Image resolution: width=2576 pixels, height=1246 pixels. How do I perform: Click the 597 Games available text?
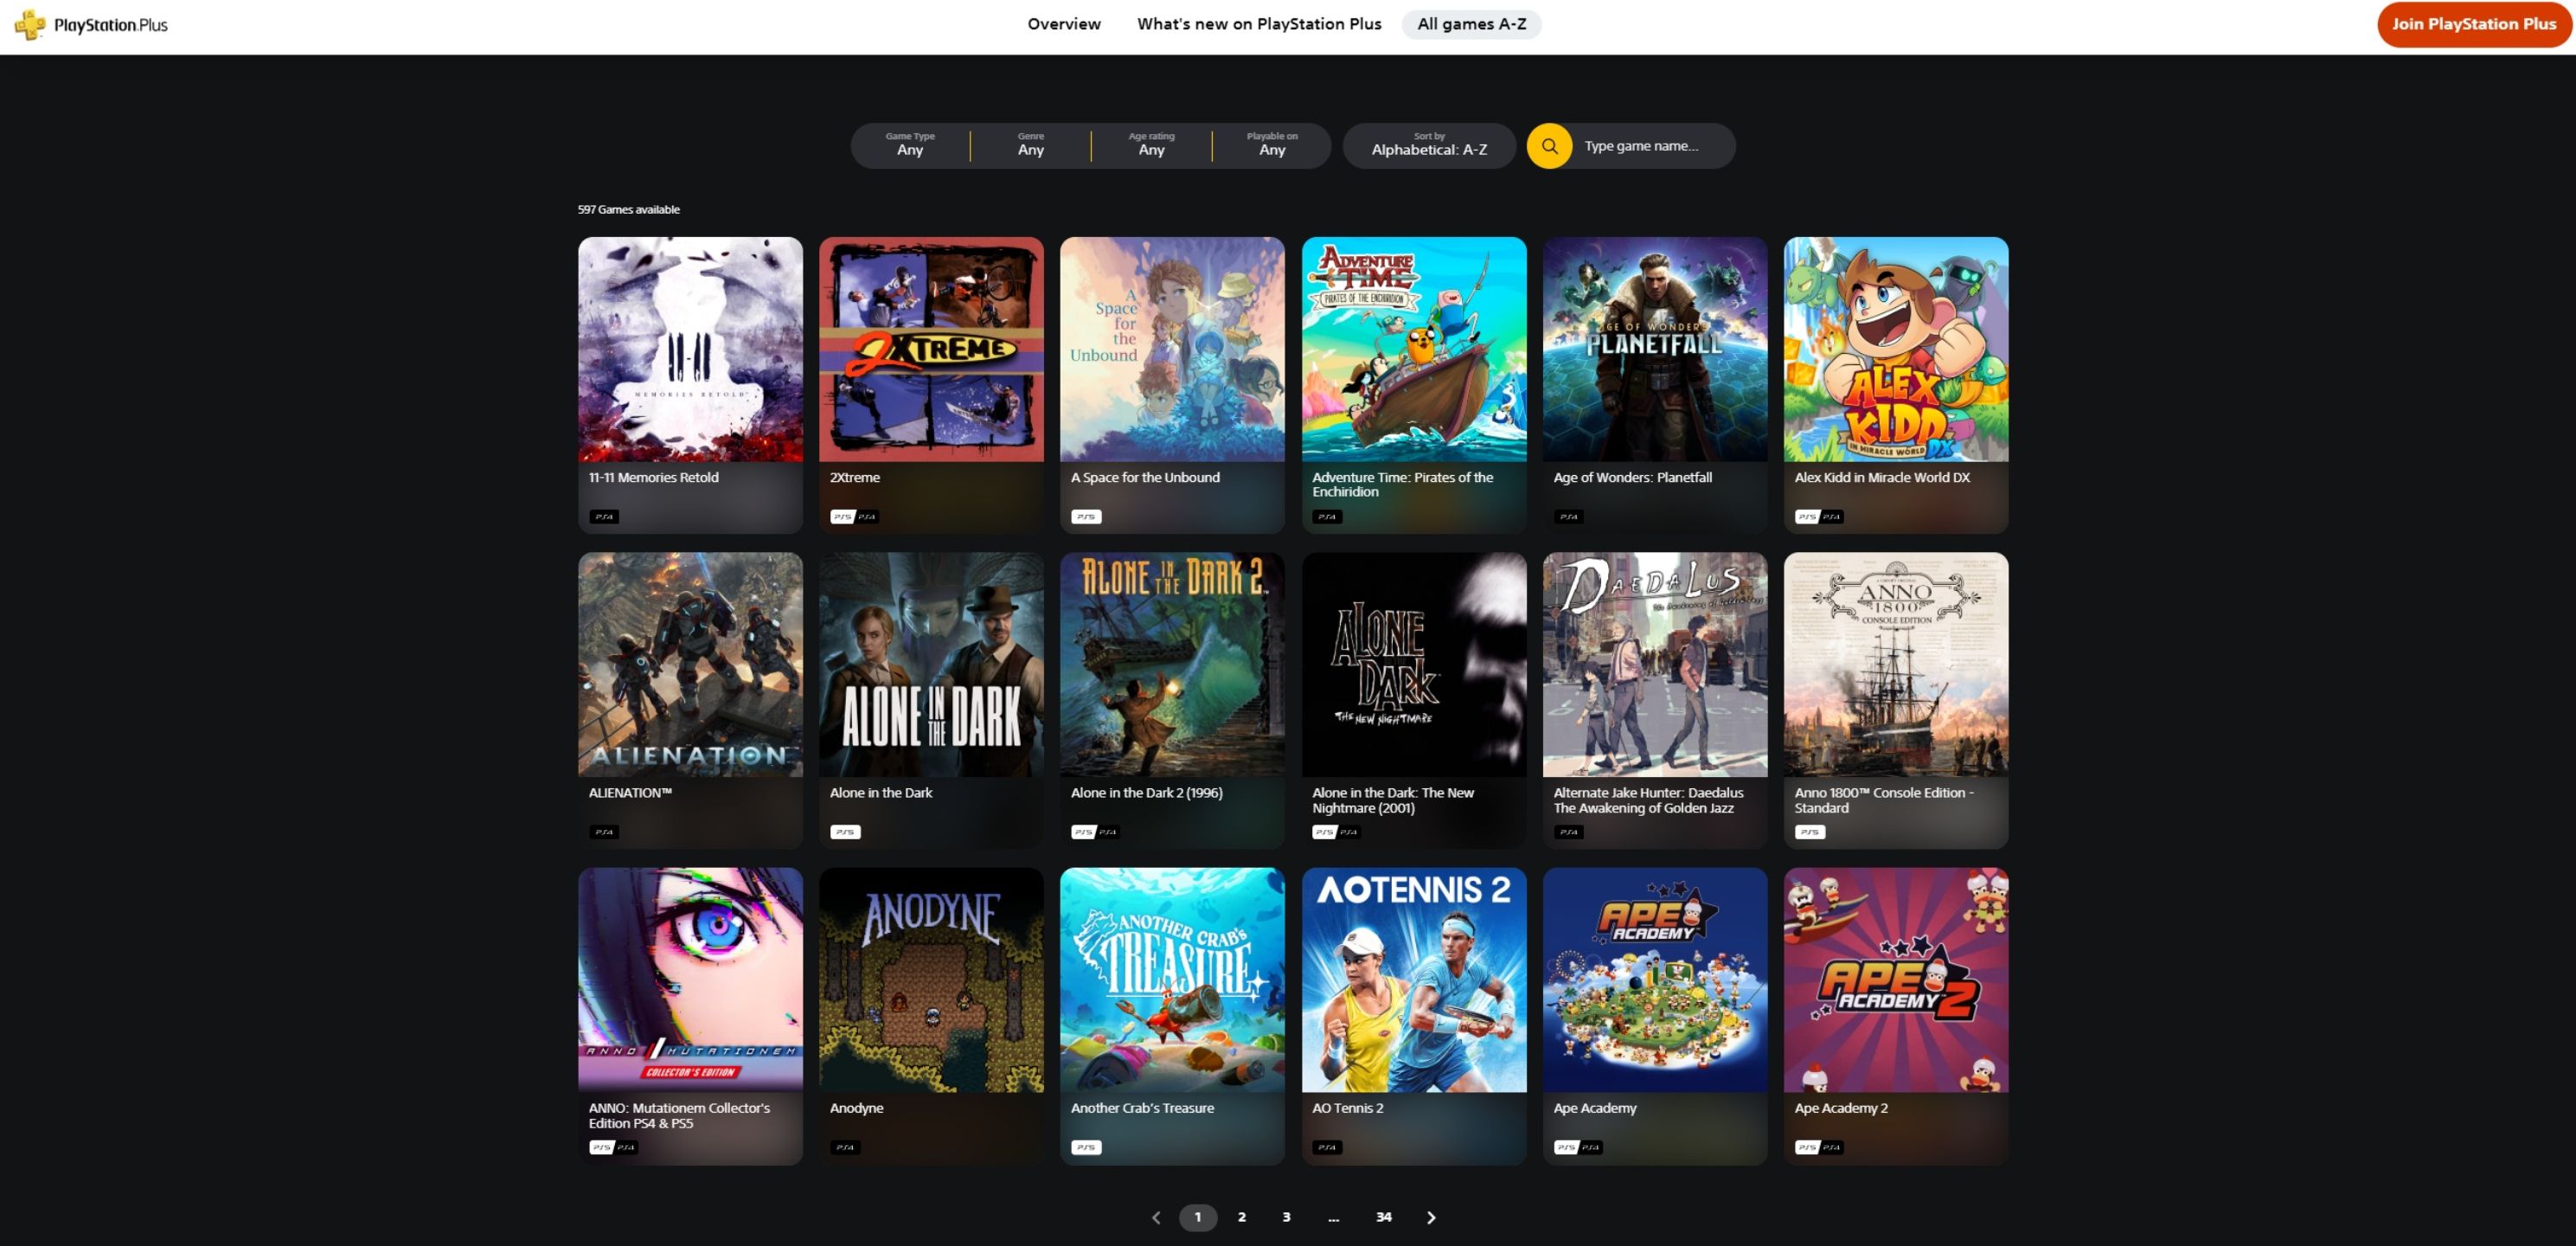[x=629, y=209]
